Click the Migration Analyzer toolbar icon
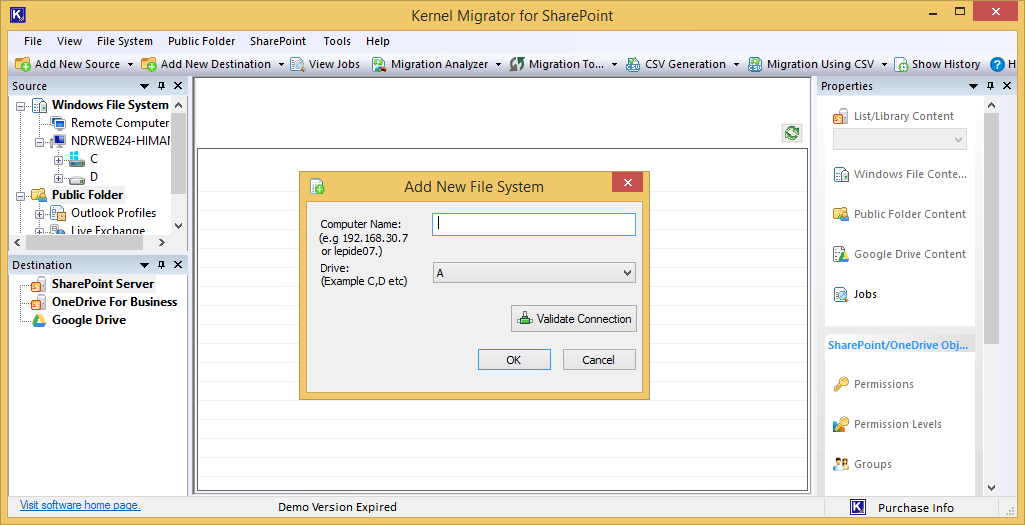 point(379,64)
